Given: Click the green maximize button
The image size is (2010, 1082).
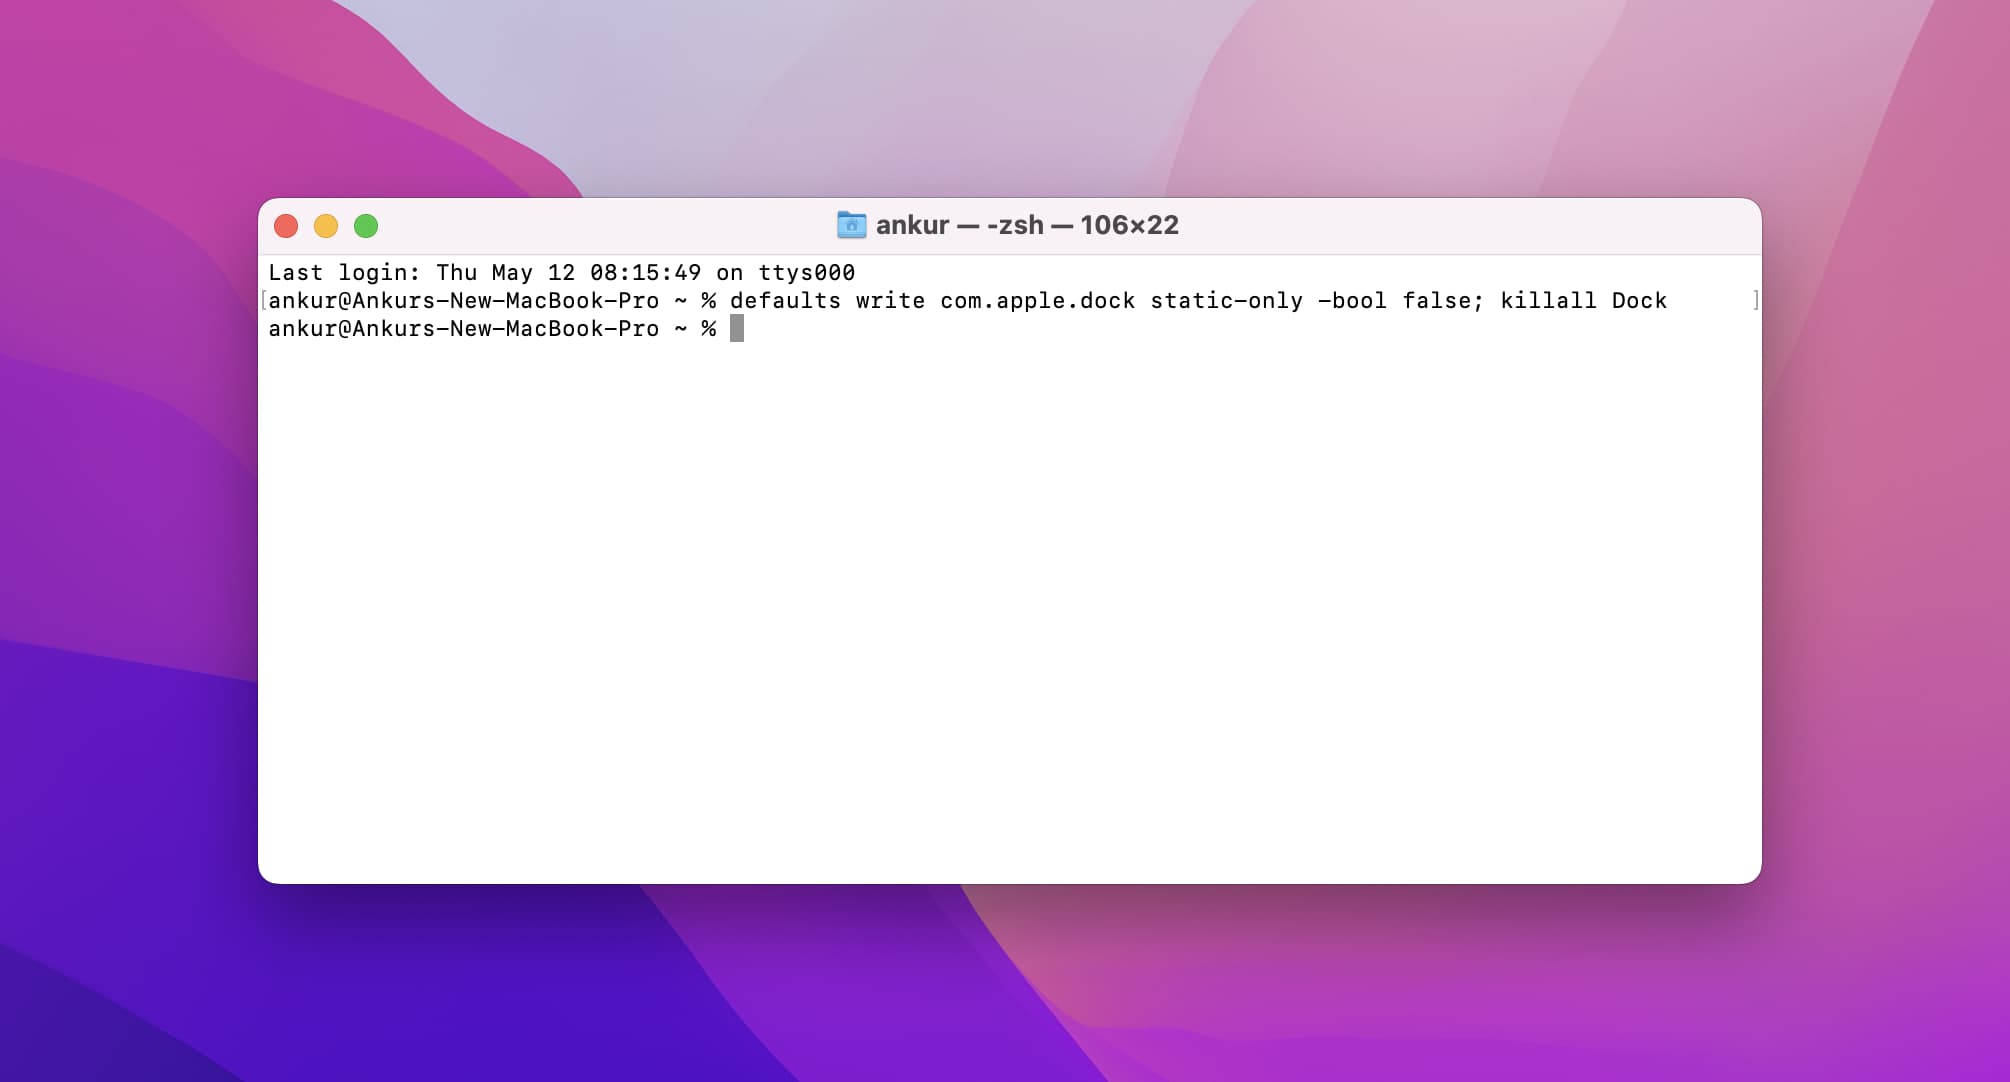Looking at the screenshot, I should [370, 224].
